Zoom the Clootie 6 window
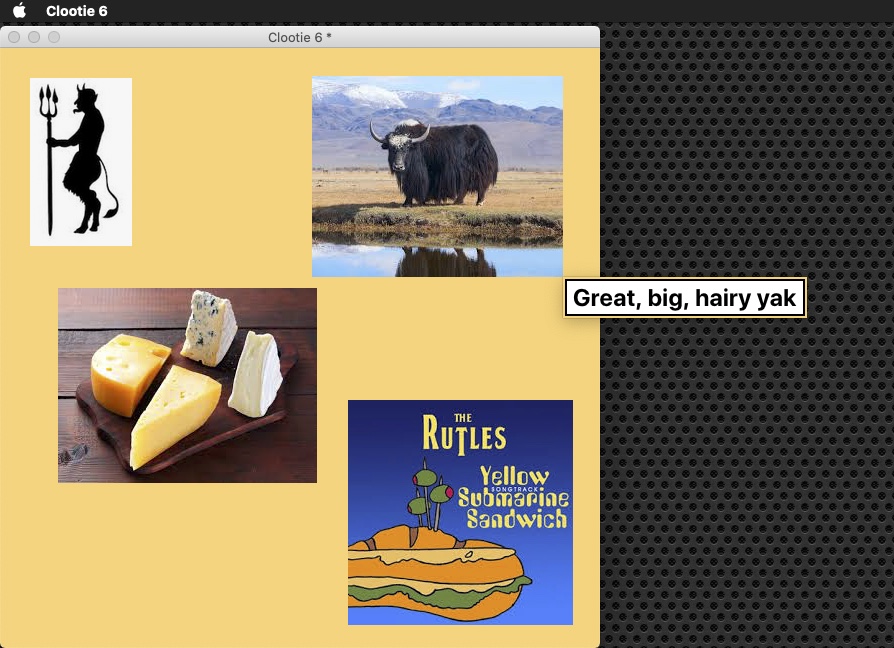This screenshot has width=894, height=648. coord(54,37)
